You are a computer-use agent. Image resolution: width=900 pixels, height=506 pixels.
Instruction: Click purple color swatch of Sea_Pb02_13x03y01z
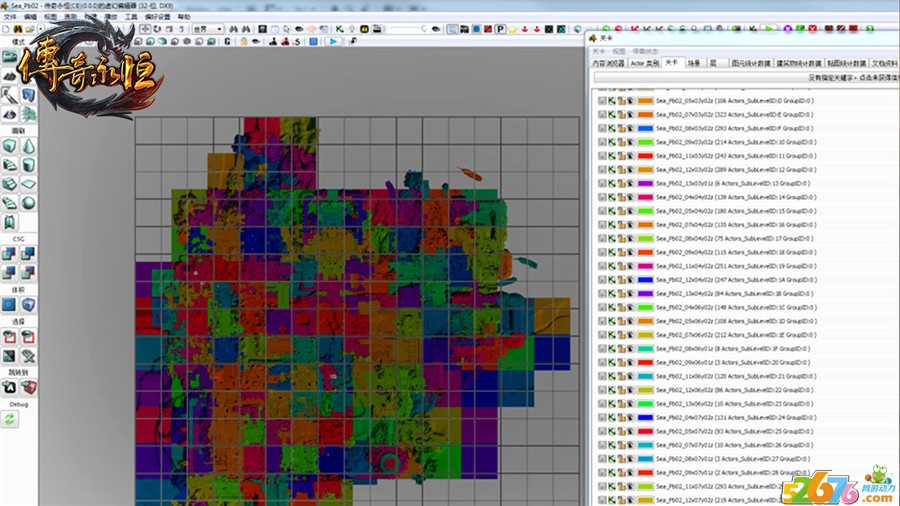click(645, 183)
